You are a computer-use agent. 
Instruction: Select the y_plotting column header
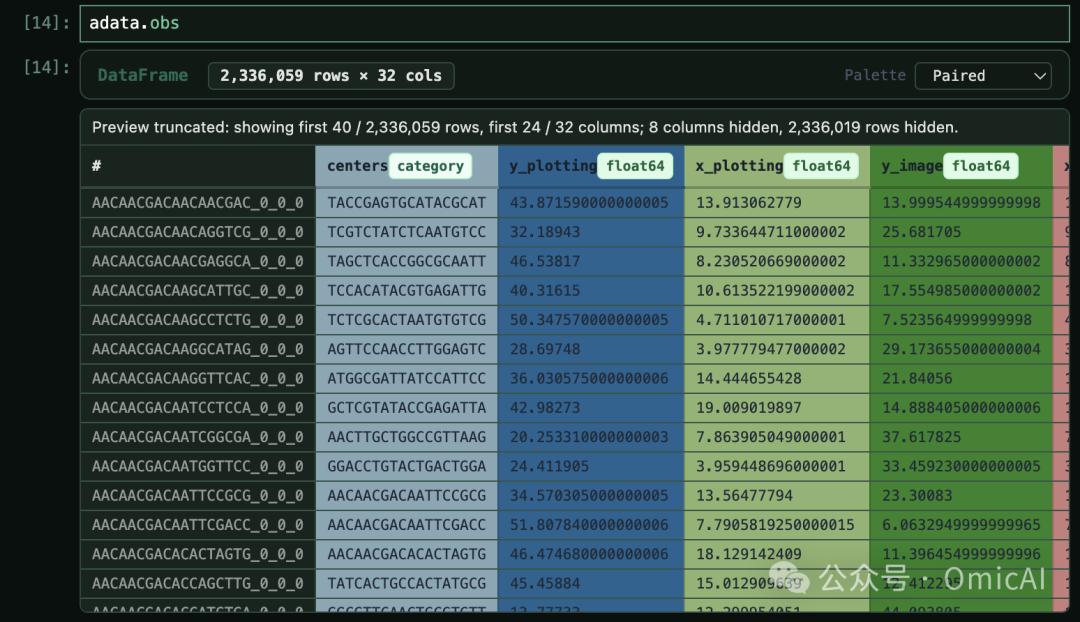[591, 166]
